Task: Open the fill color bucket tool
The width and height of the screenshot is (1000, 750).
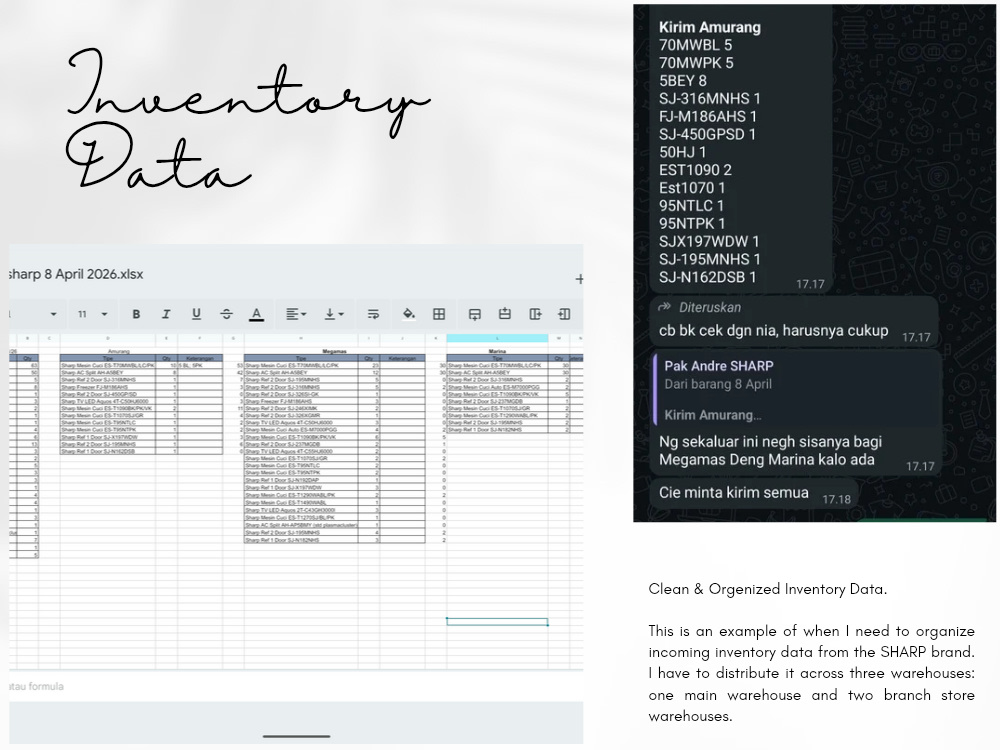Action: 409,314
